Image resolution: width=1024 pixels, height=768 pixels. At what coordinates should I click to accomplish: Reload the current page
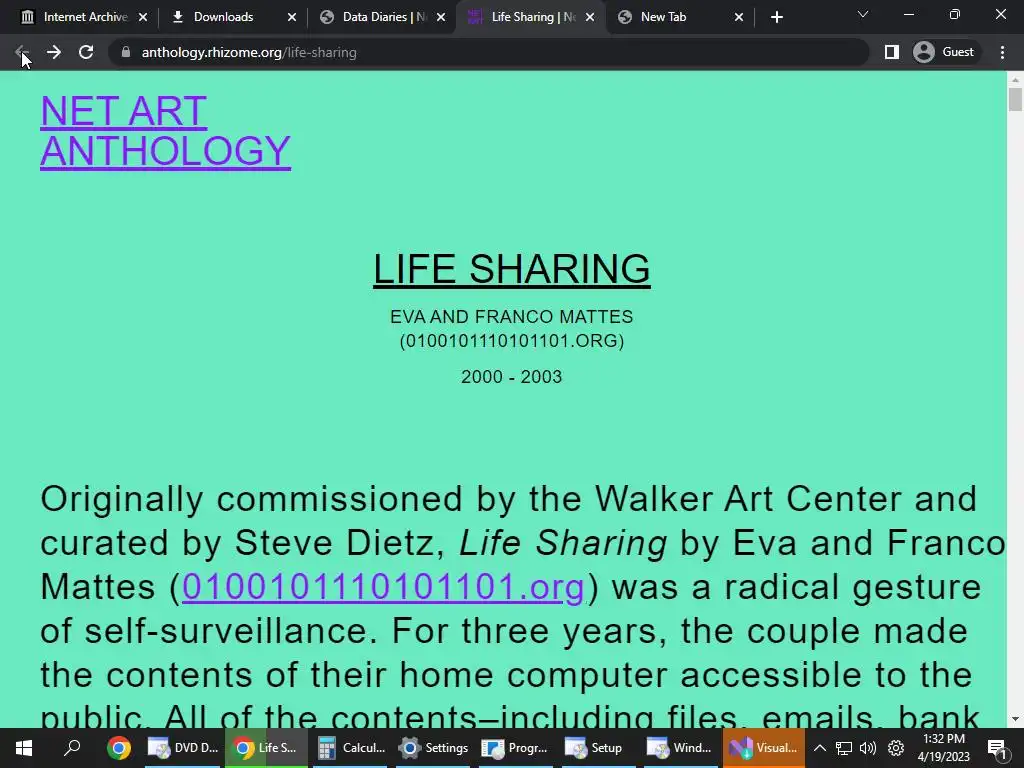(86, 52)
